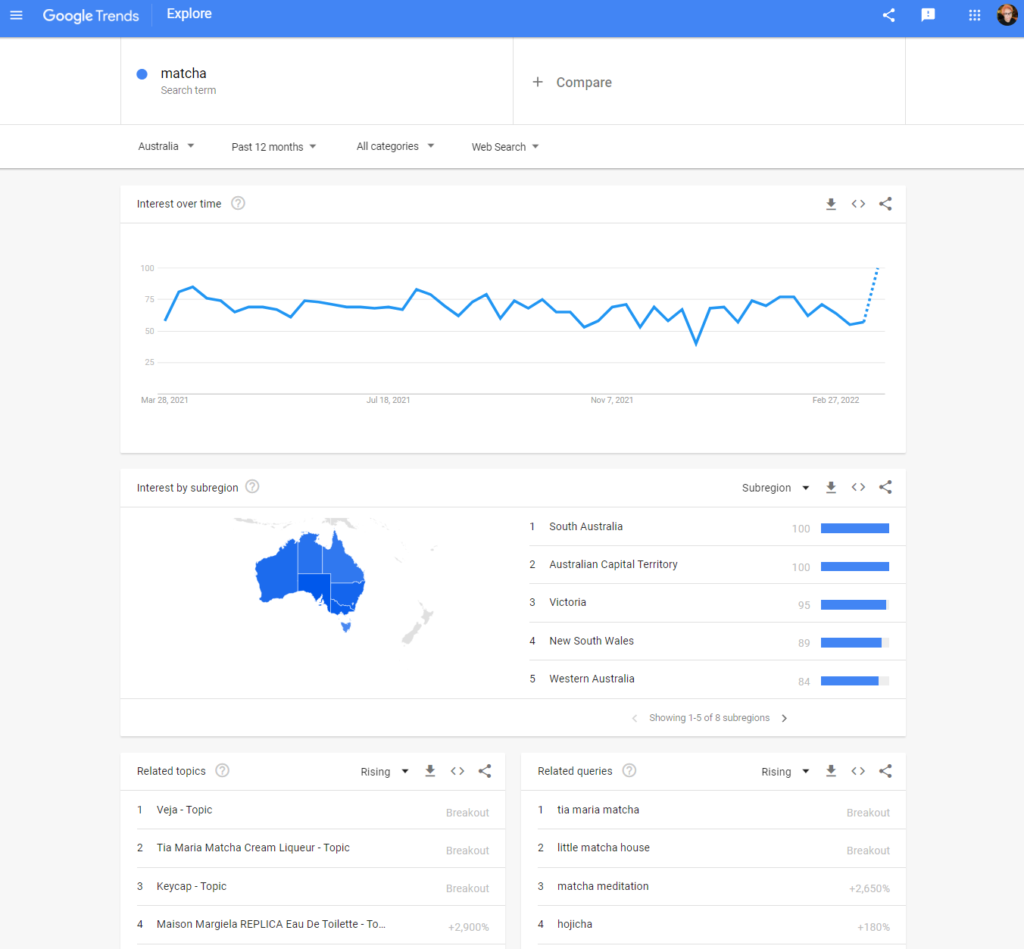
Task: Open the Subregion view dropdown
Action: pos(775,488)
